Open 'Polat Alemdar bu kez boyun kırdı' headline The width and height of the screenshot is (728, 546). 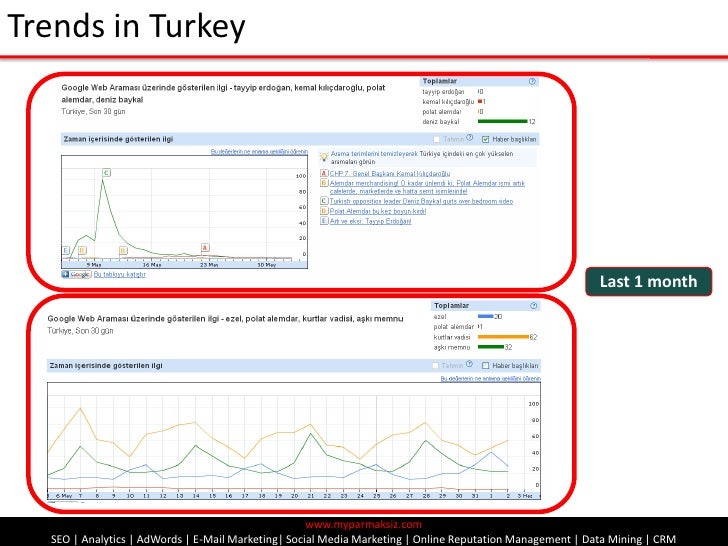tap(377, 211)
